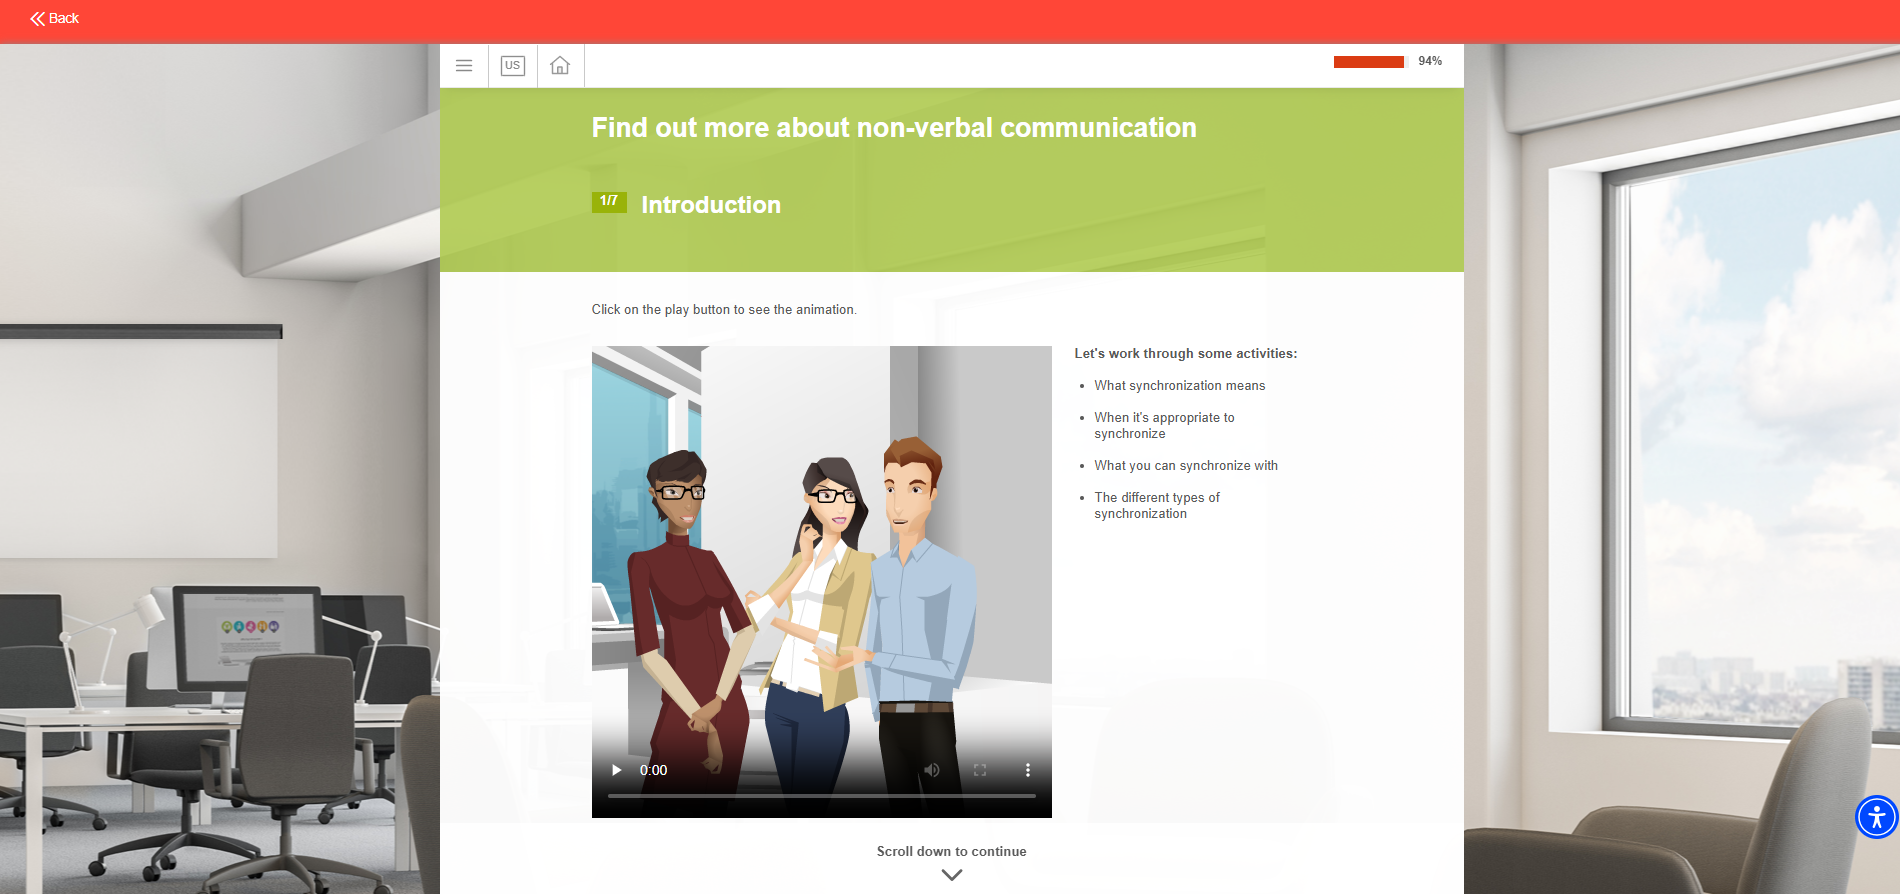The image size is (1900, 894).
Task: Click the 94% progress label
Action: 1430,62
